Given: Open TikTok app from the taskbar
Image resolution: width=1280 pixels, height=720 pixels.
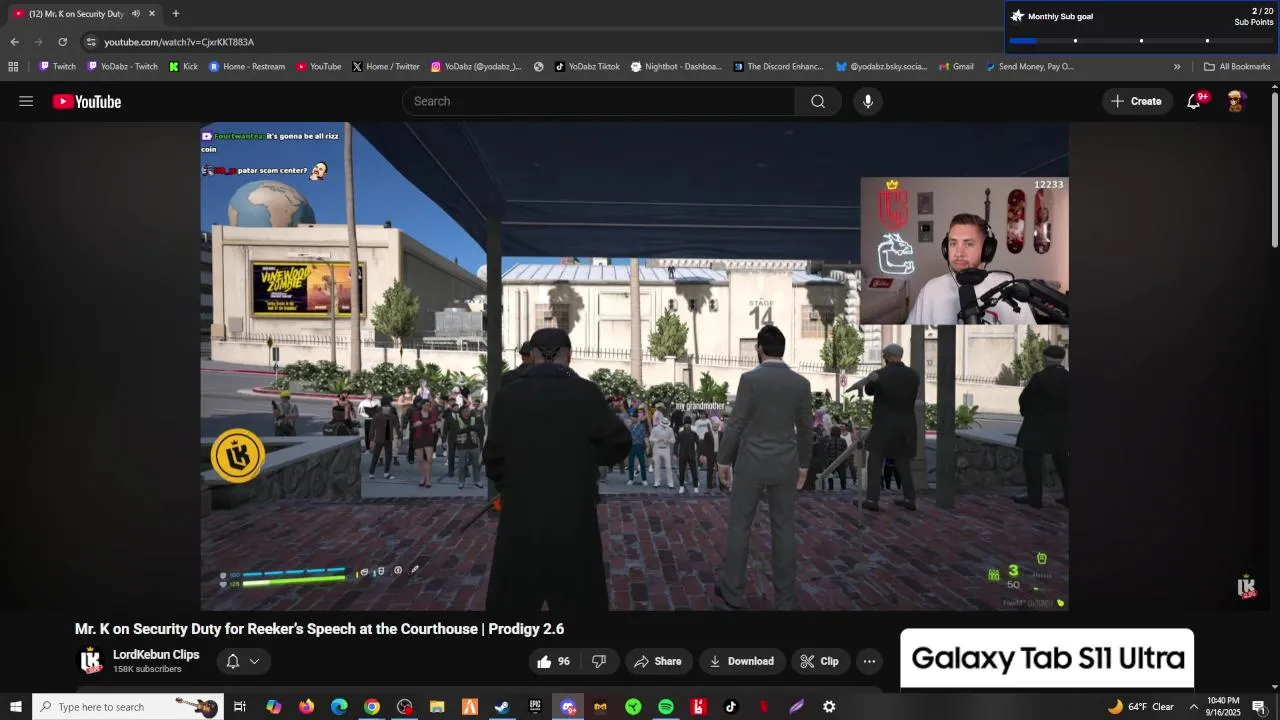Looking at the screenshot, I should pyautogui.click(x=731, y=707).
